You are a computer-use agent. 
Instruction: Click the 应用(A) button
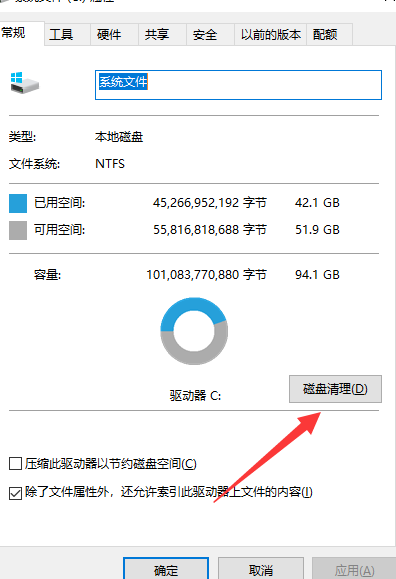[x=354, y=569]
